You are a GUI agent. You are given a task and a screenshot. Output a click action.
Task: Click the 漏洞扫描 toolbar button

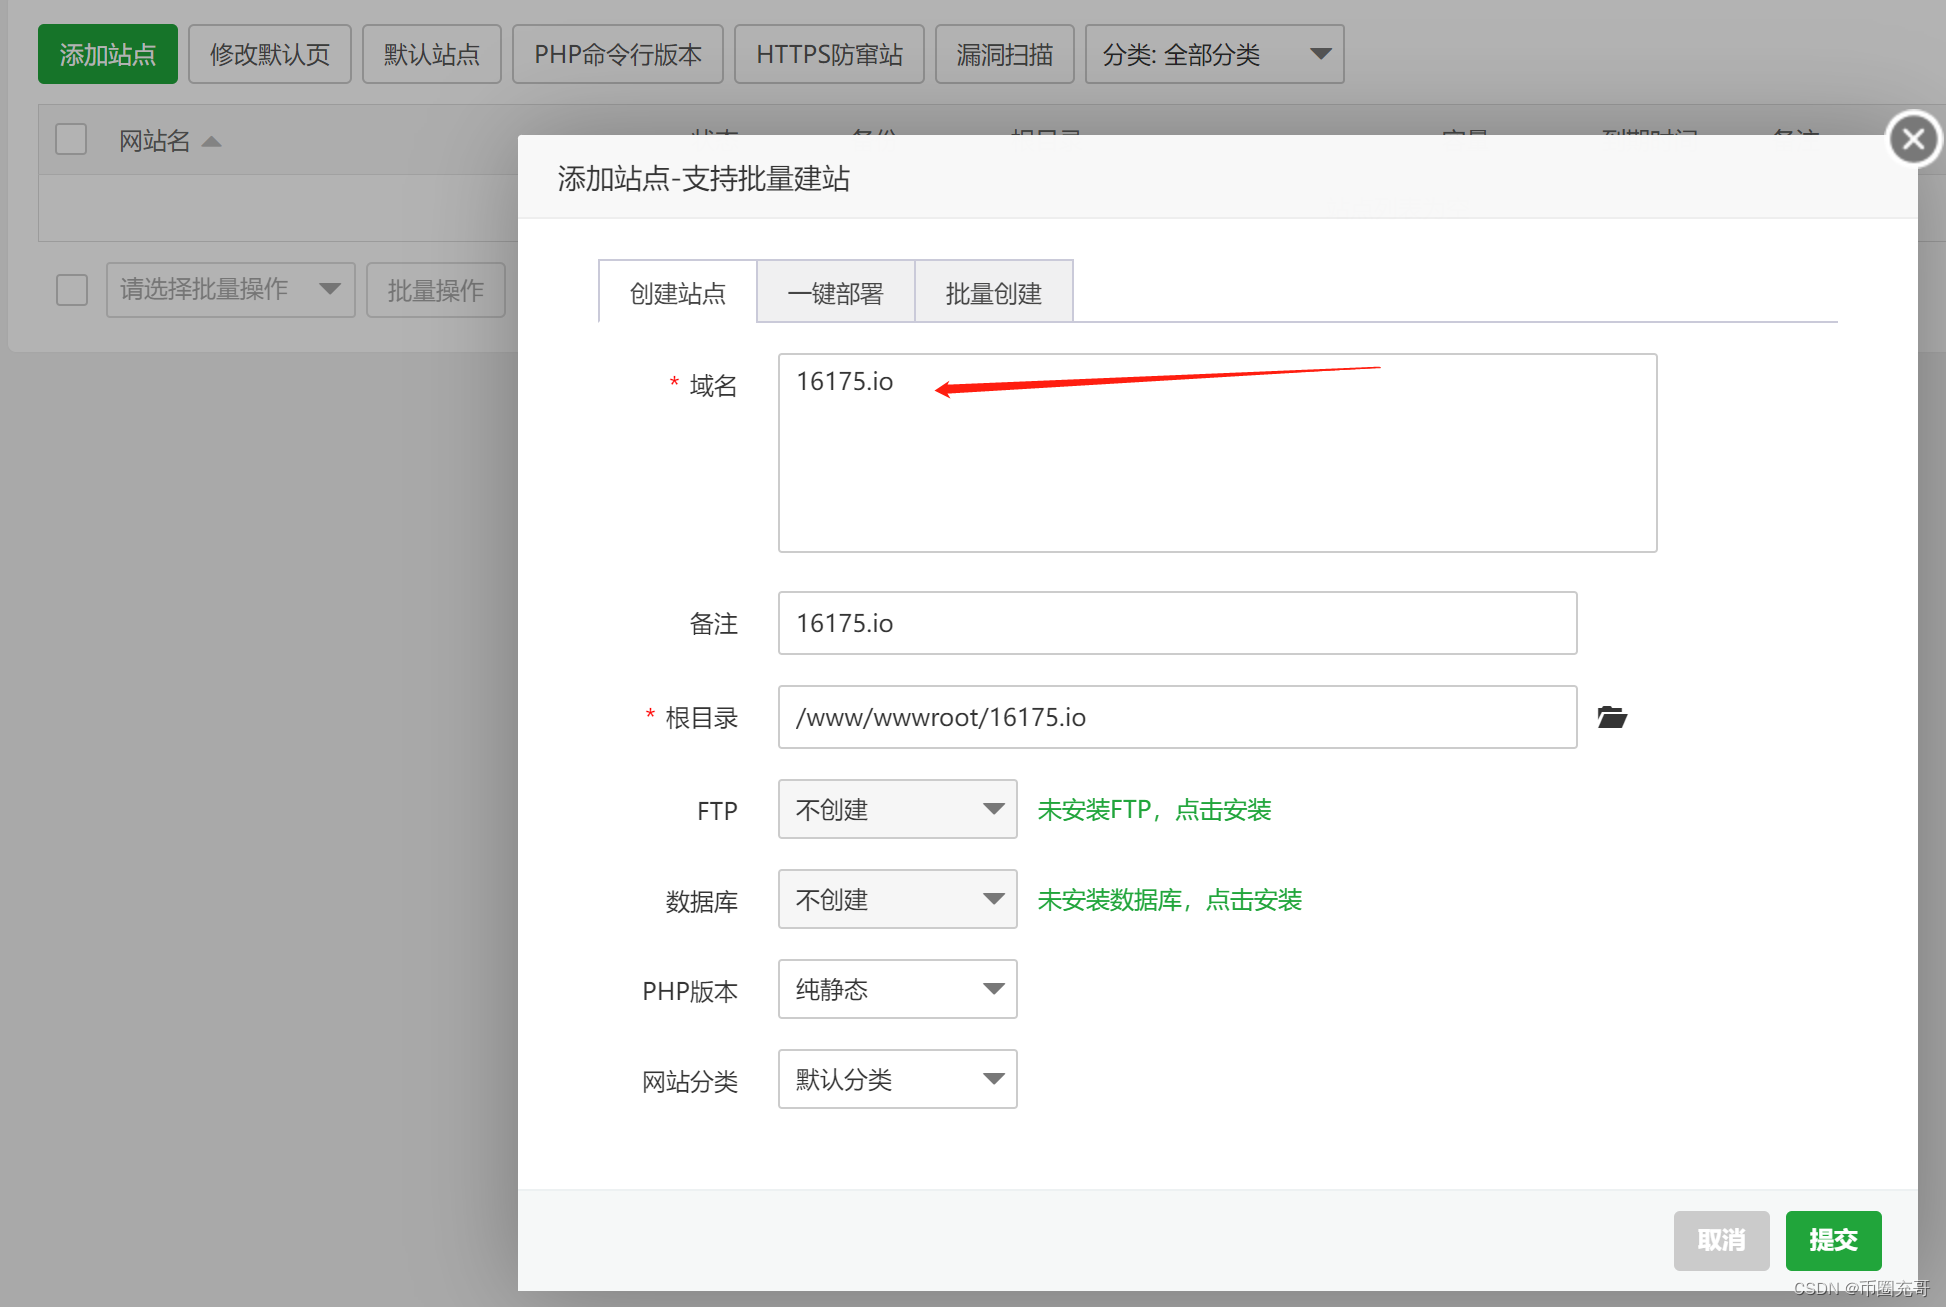(x=1004, y=54)
